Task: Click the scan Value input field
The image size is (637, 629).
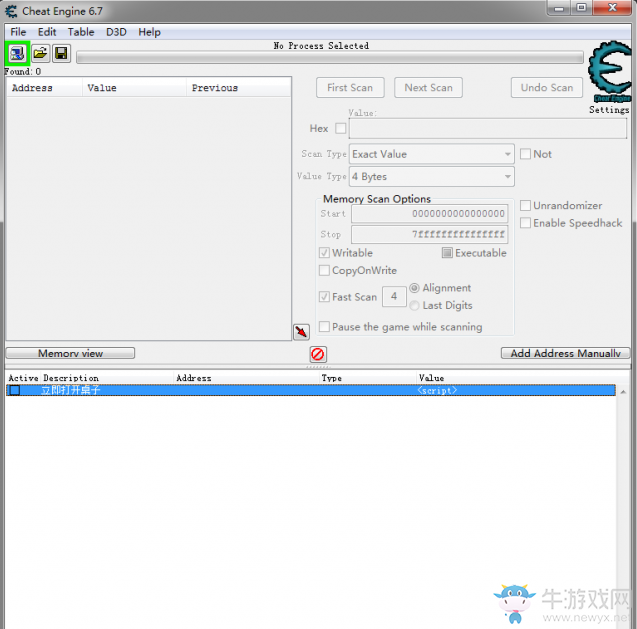Action: tap(488, 128)
